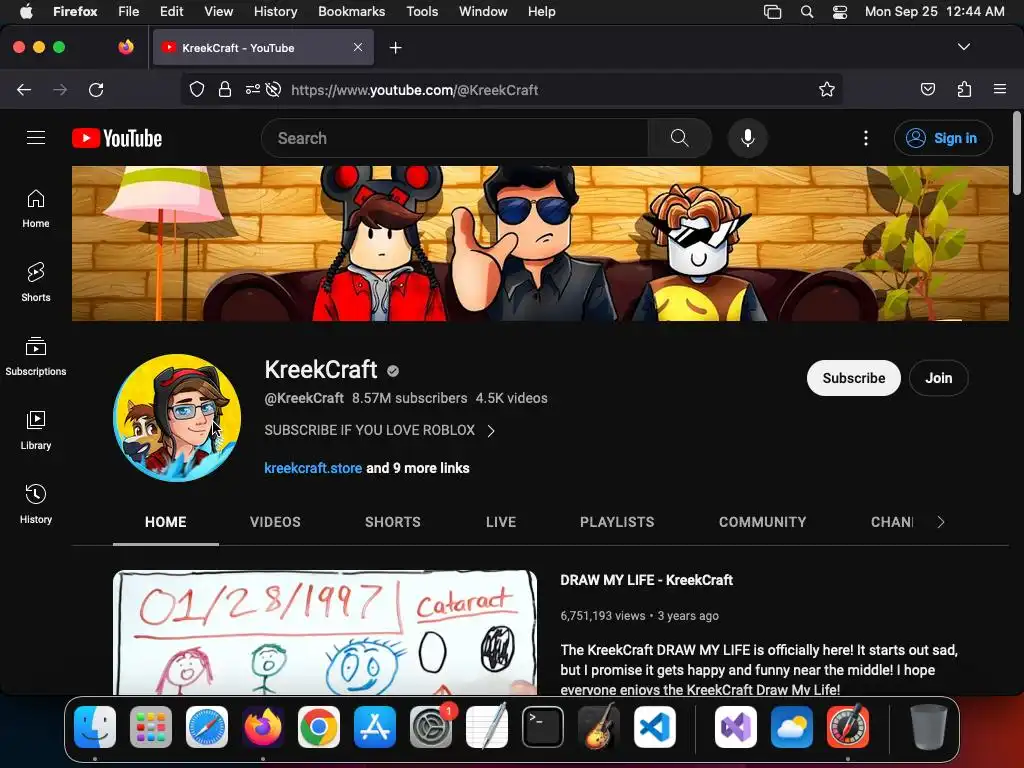The width and height of the screenshot is (1024, 768).
Task: Click the page vertical scrollbar
Action: point(1016,154)
